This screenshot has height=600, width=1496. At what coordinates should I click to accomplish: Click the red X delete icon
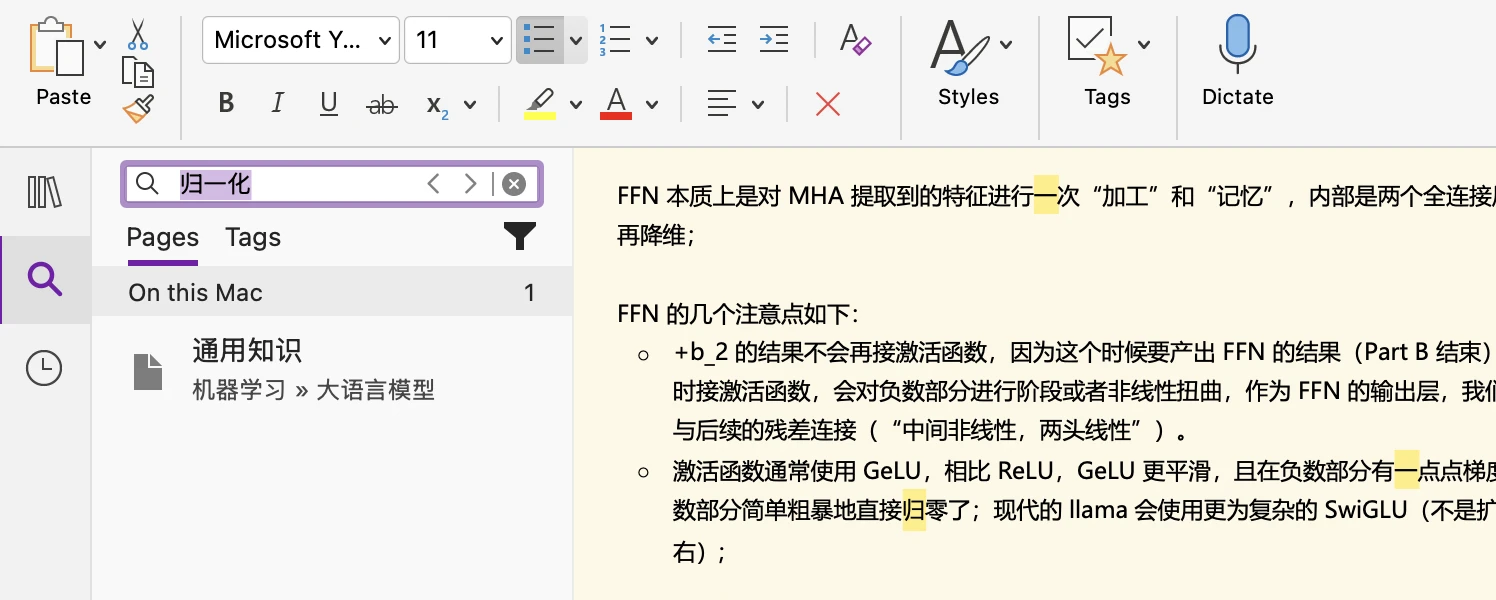[x=828, y=104]
